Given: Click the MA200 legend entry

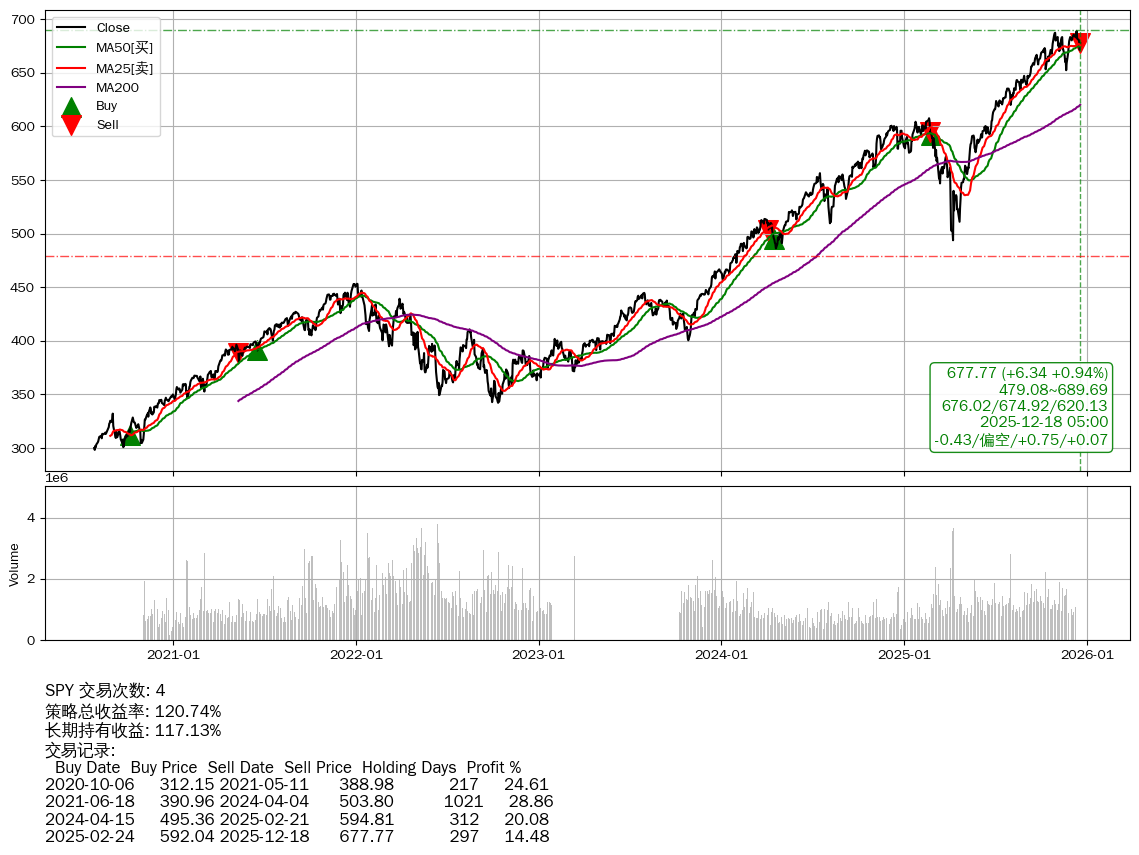Looking at the screenshot, I should coord(117,87).
